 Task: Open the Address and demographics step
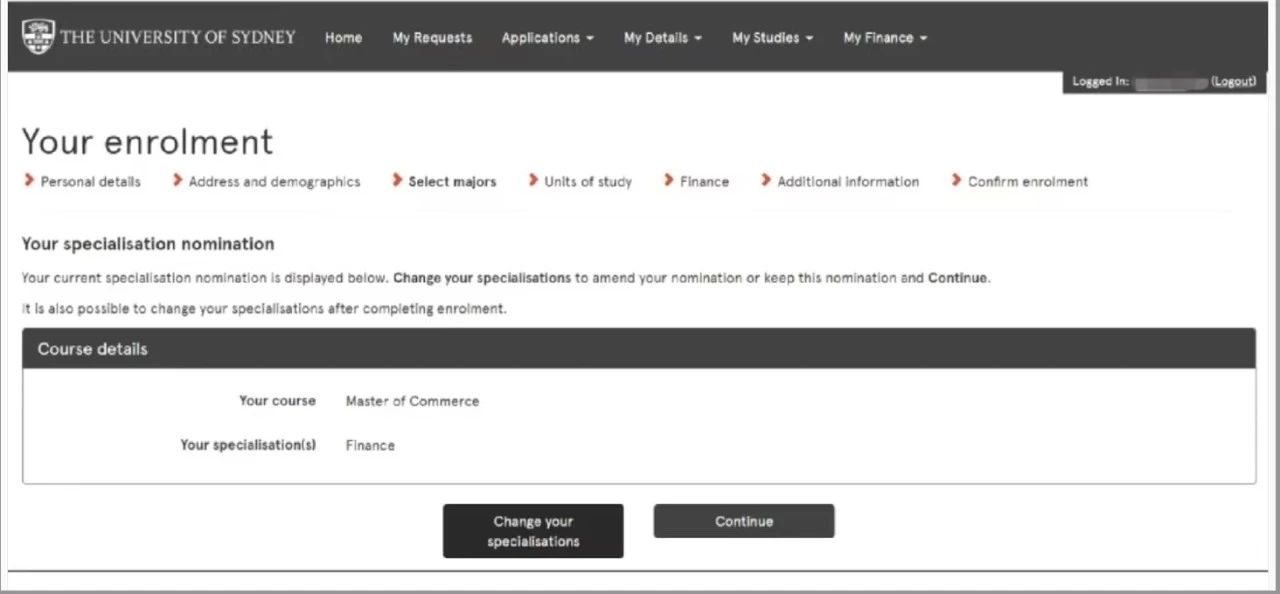(x=274, y=182)
